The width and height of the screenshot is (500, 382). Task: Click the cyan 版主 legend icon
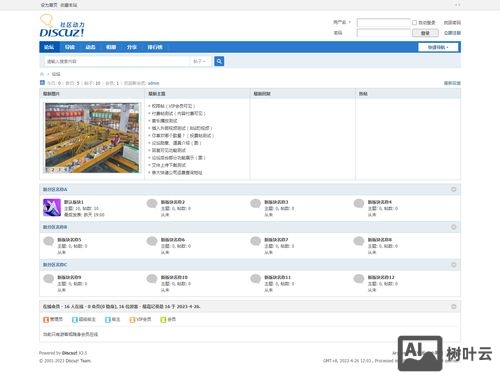pyautogui.click(x=108, y=319)
